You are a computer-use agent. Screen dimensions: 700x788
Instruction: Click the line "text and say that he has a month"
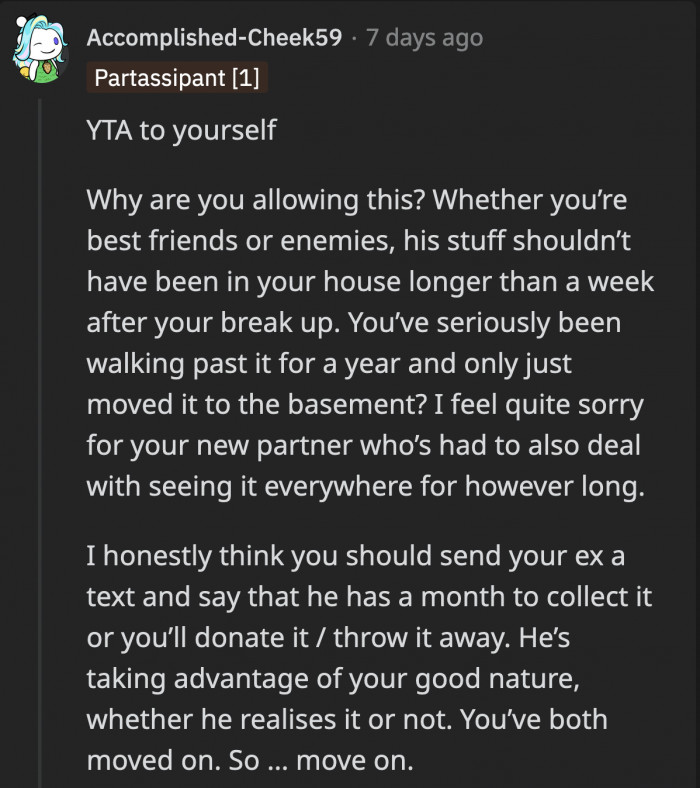tap(369, 598)
